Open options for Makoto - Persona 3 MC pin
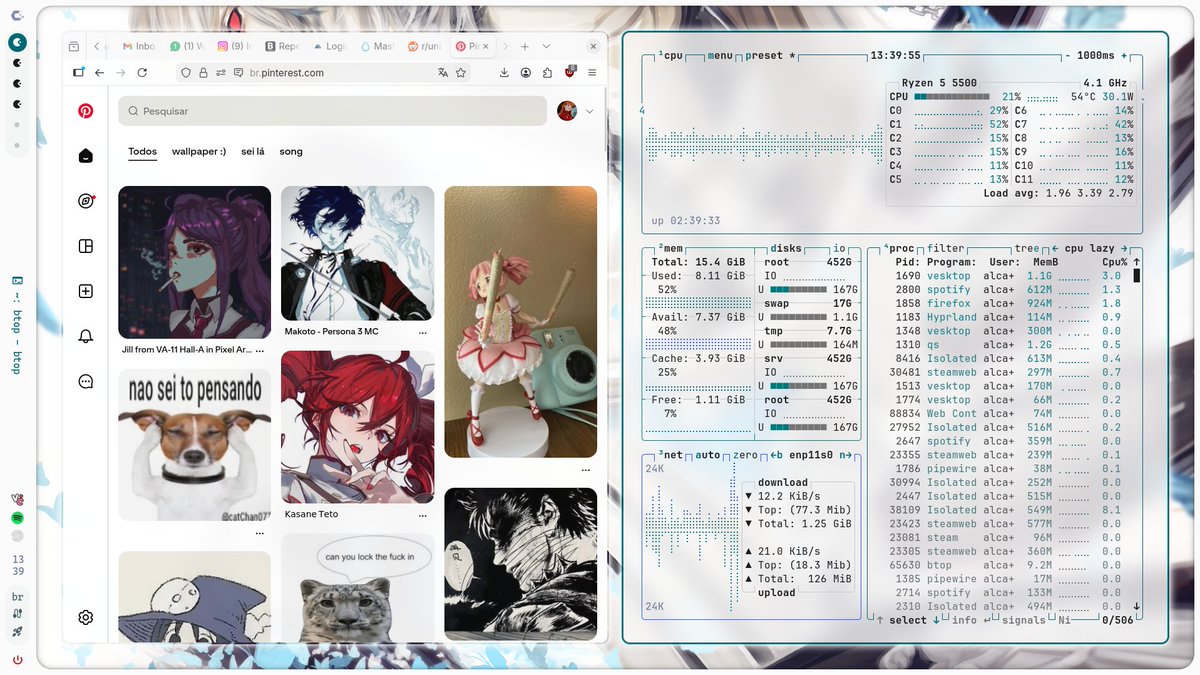The height and width of the screenshot is (675, 1200). [423, 331]
